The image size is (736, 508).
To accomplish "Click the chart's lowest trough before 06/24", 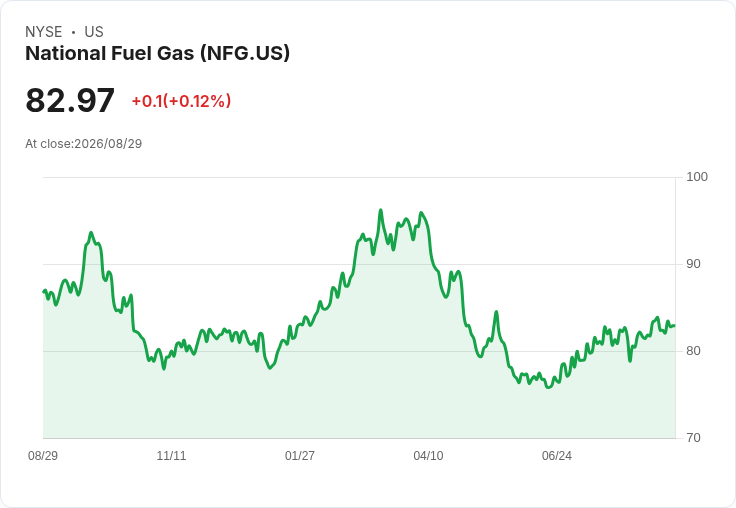I will (x=548, y=387).
